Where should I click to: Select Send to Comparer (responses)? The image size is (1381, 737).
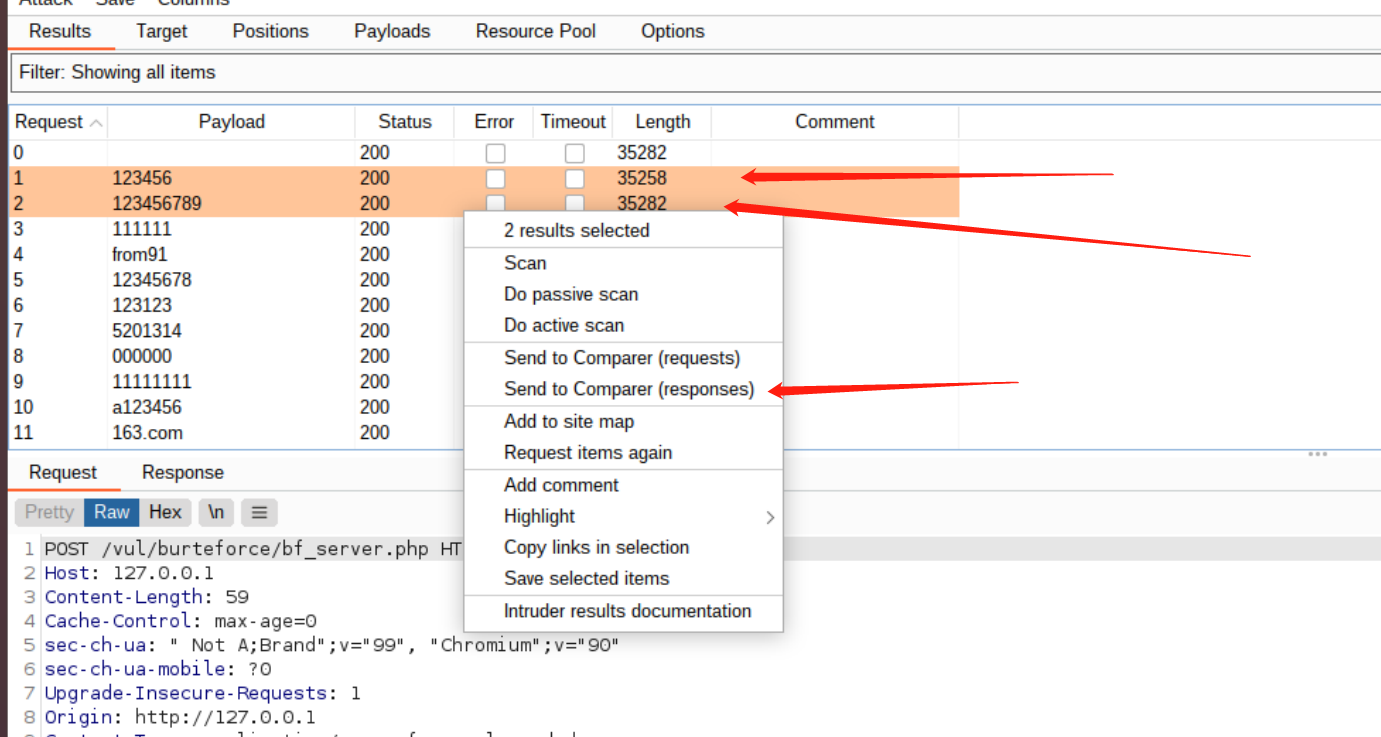pyautogui.click(x=623, y=389)
